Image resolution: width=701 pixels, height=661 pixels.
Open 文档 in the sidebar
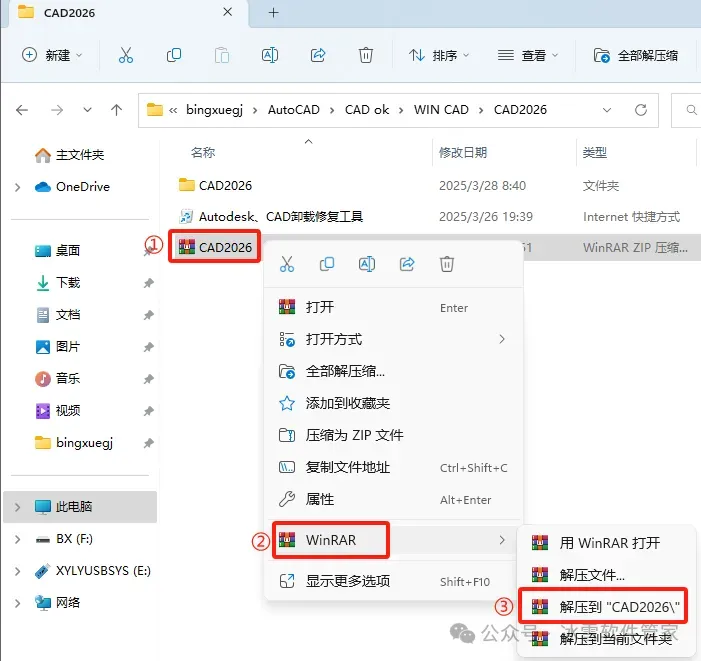[x=57, y=315]
